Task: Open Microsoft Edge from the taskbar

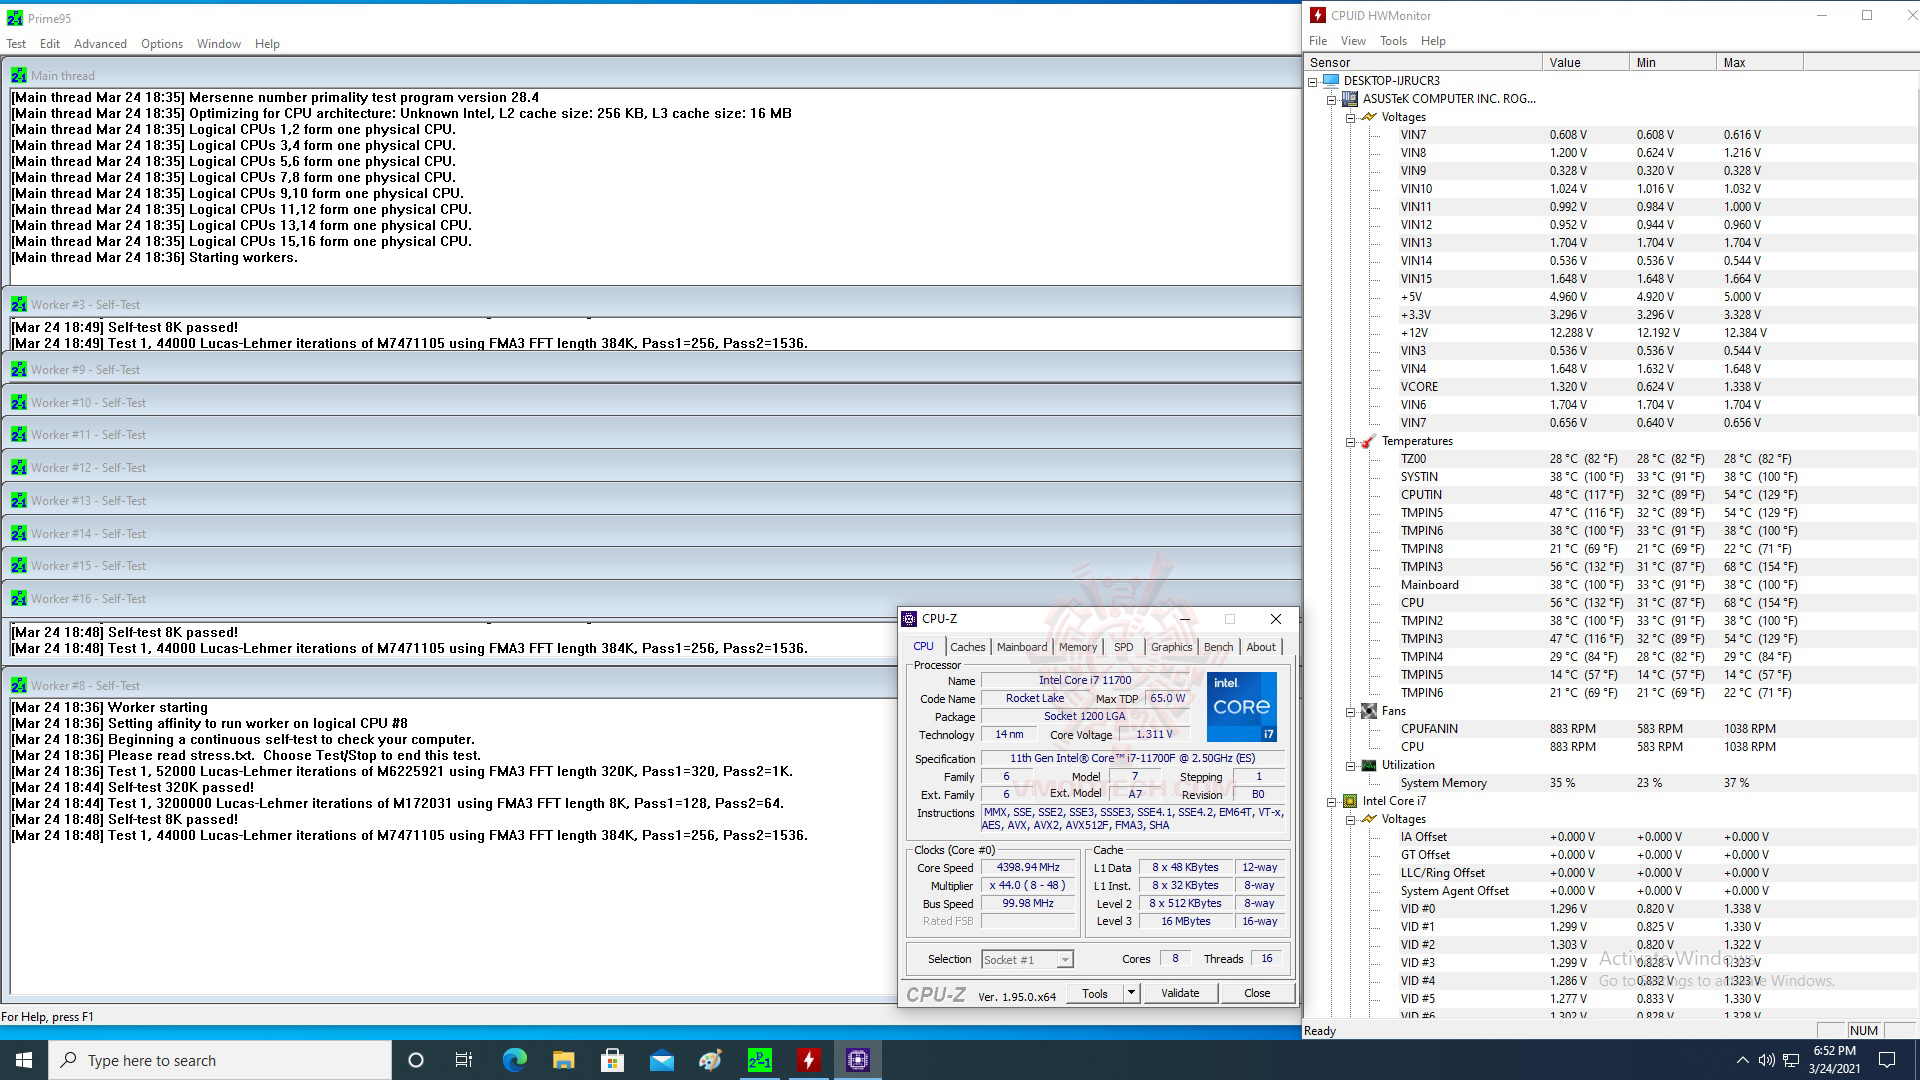Action: click(x=514, y=1060)
